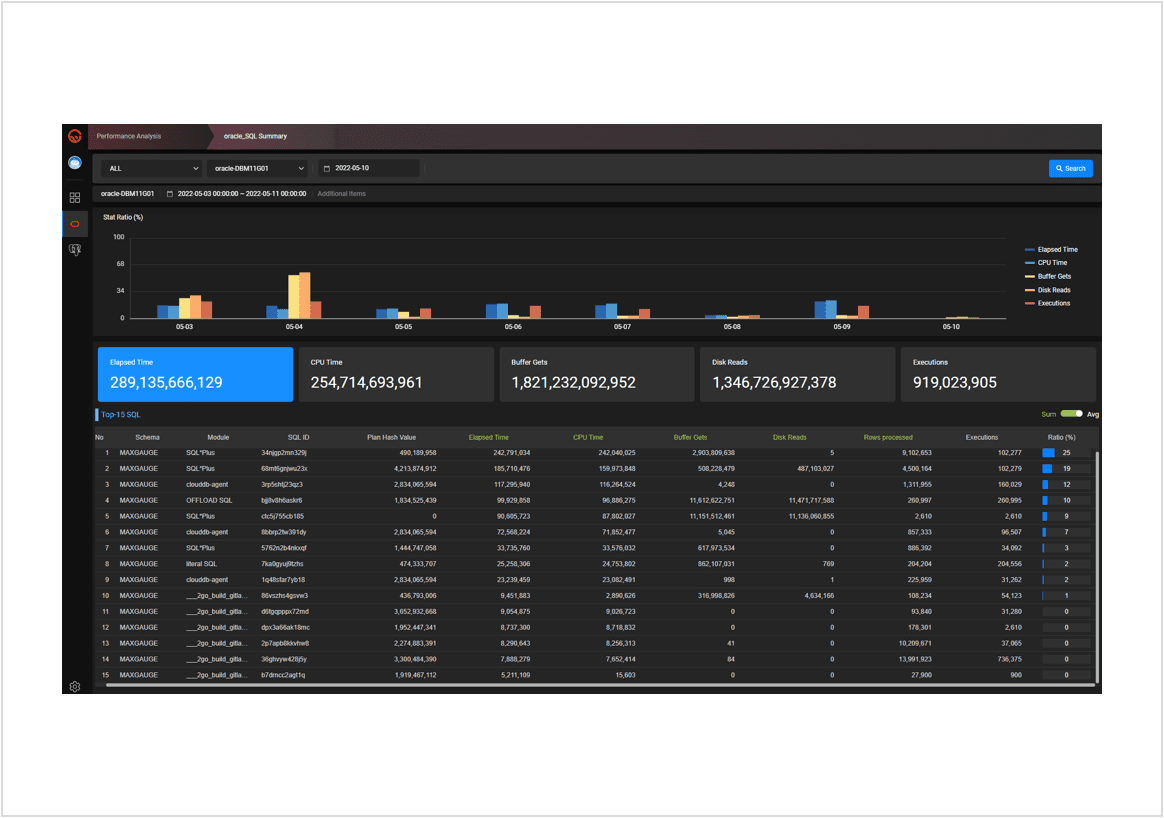Toggle the Sum/Avg switch

[1072, 414]
